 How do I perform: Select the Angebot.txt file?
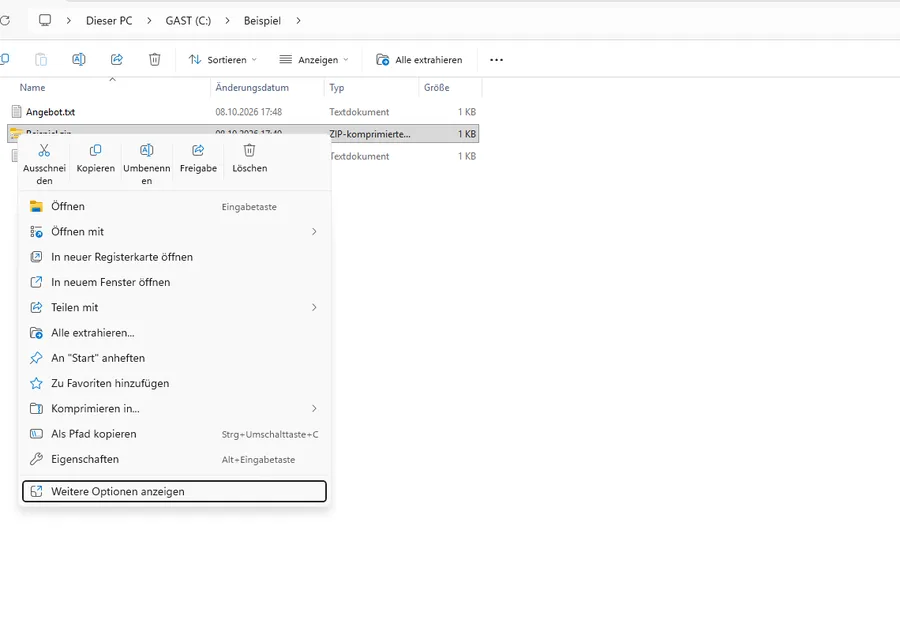pos(51,112)
